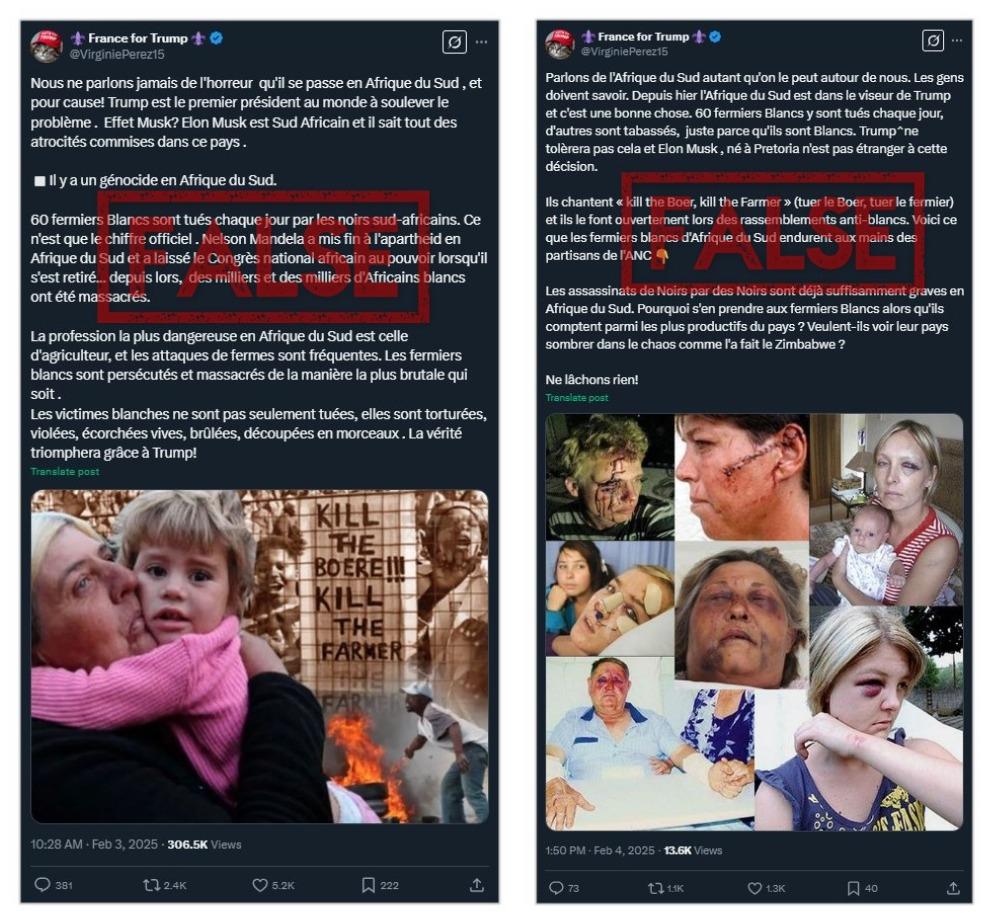Open @VirginiePerez15 handle on right post

click(x=624, y=52)
